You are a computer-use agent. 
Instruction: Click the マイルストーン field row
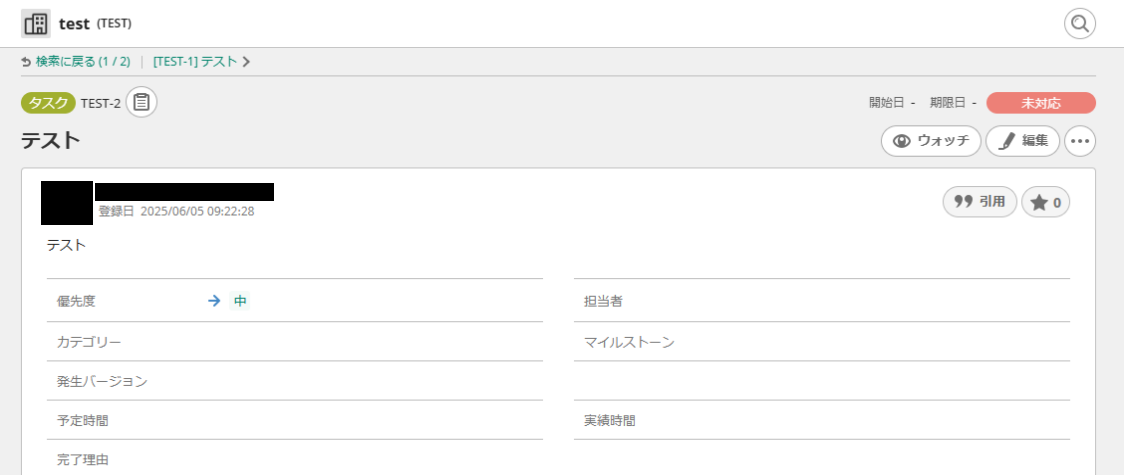tap(821, 342)
